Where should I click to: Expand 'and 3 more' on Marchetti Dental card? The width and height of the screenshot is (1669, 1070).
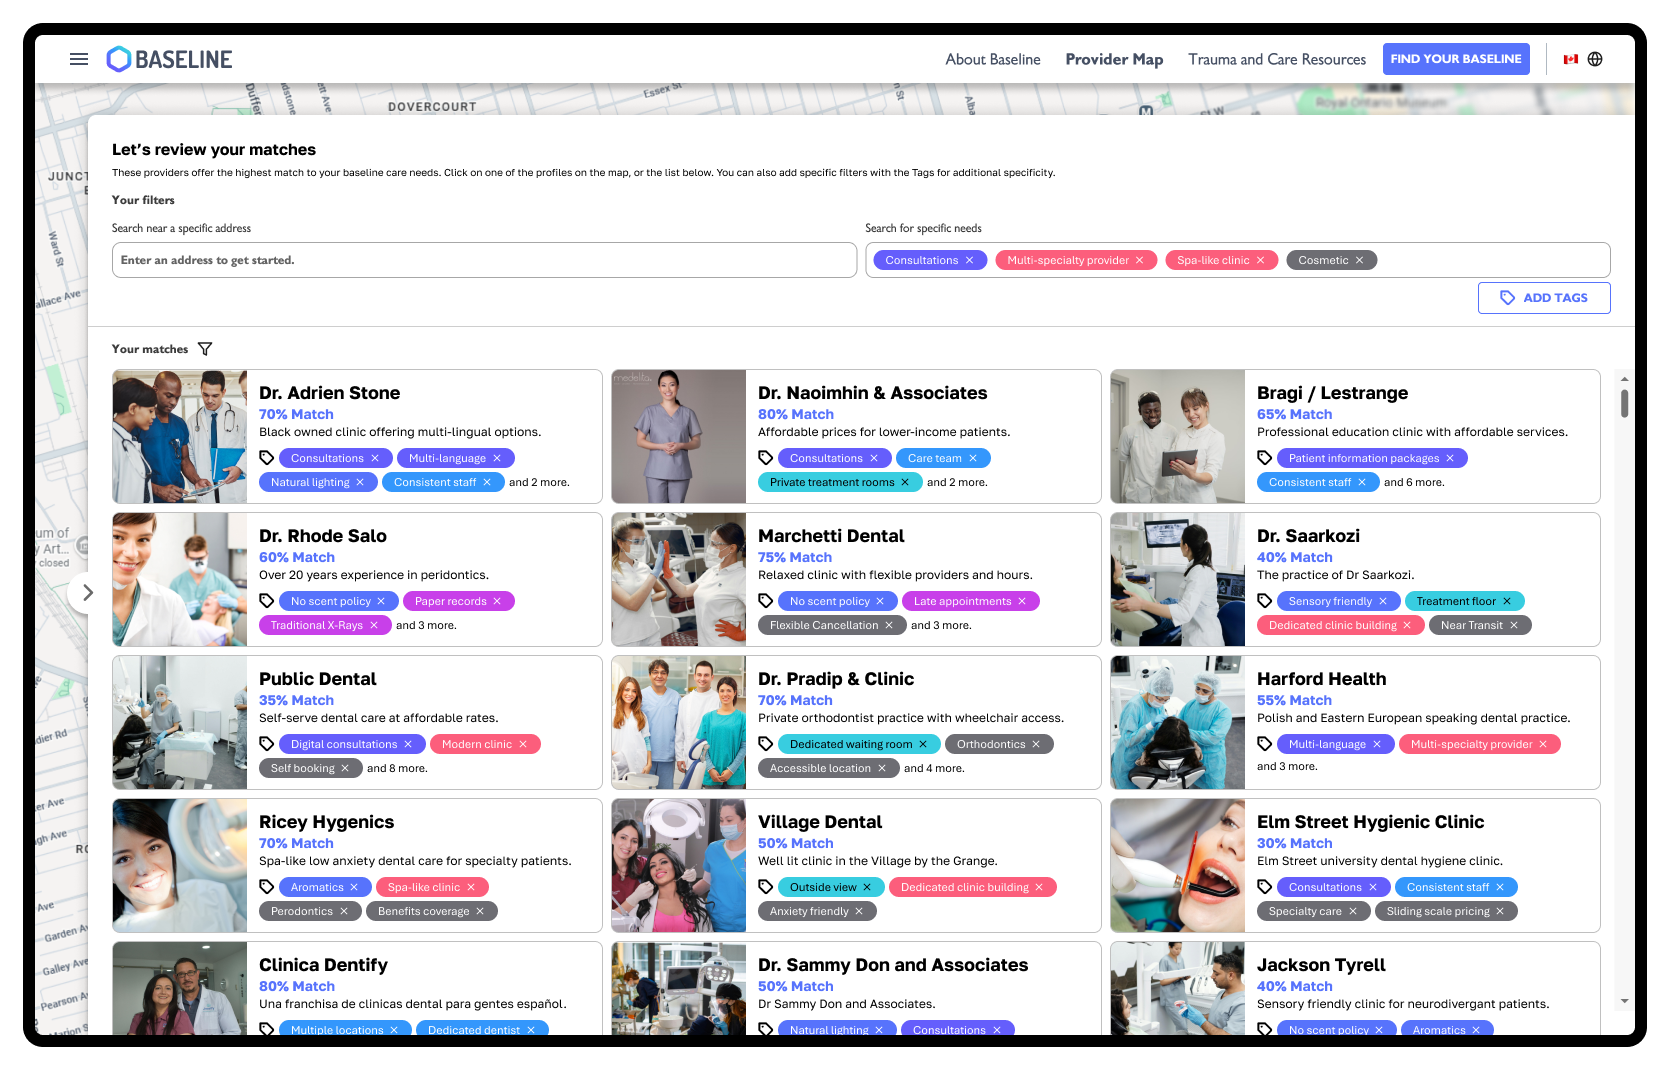click(941, 625)
